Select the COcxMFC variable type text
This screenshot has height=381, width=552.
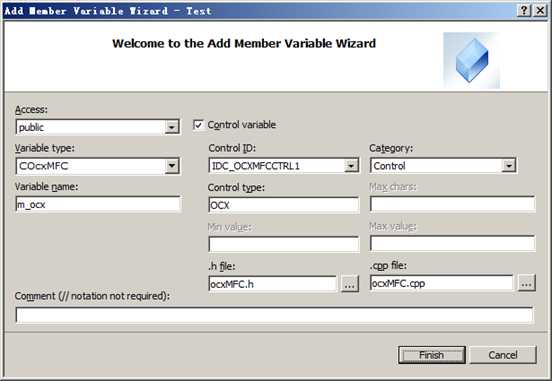[44, 166]
